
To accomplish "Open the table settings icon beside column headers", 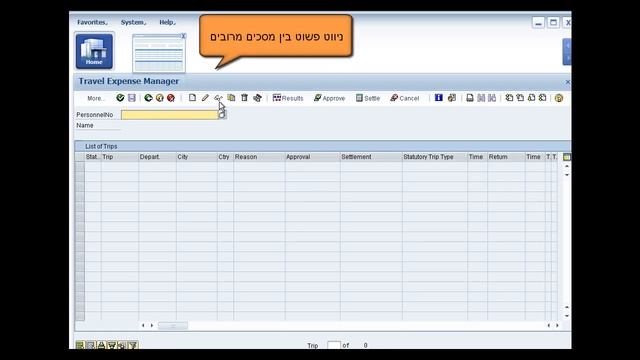I will click(567, 157).
